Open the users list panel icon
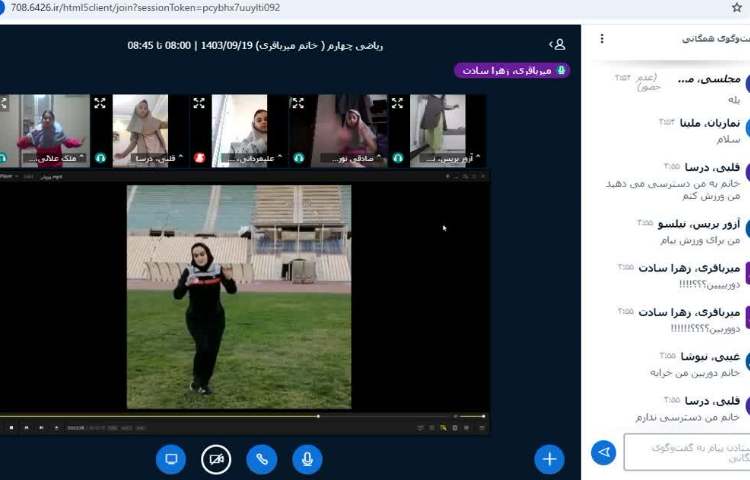This screenshot has height=480, width=750. click(558, 45)
